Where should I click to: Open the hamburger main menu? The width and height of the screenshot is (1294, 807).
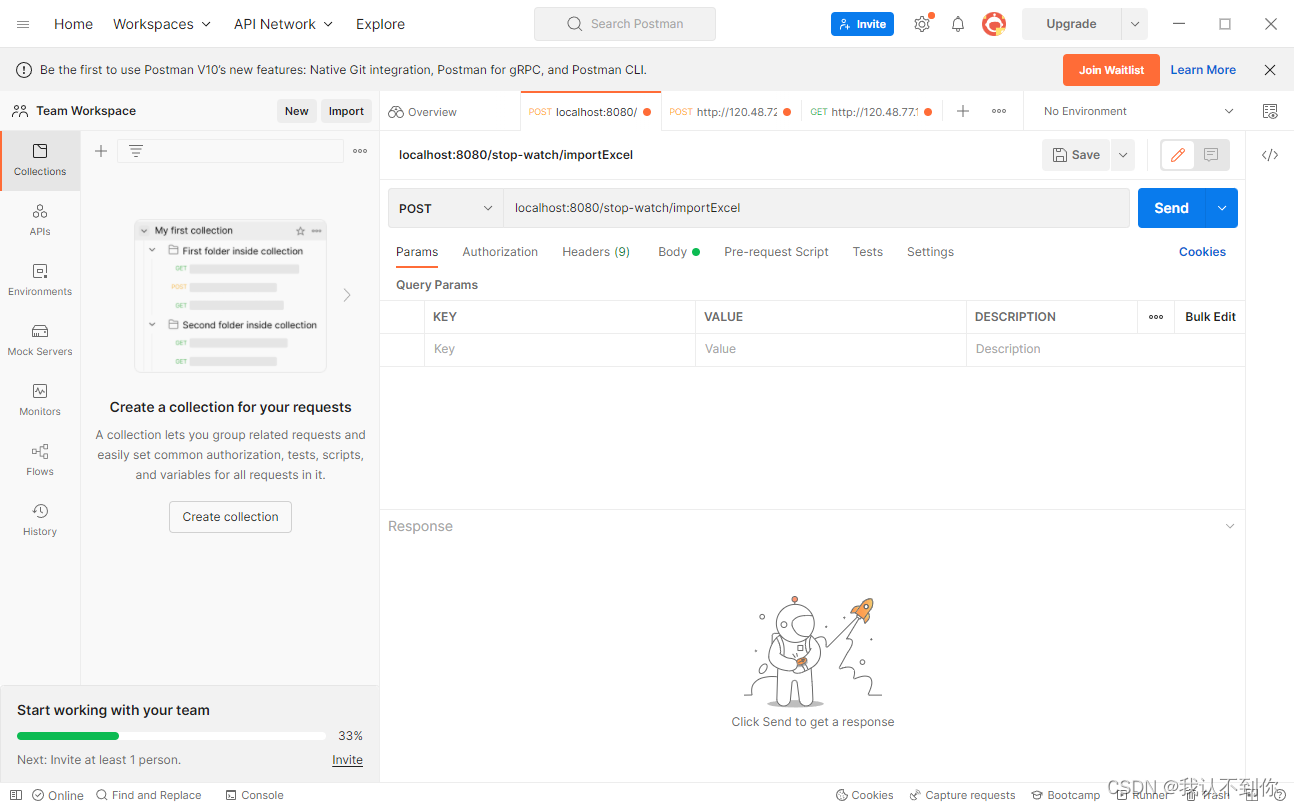point(23,24)
